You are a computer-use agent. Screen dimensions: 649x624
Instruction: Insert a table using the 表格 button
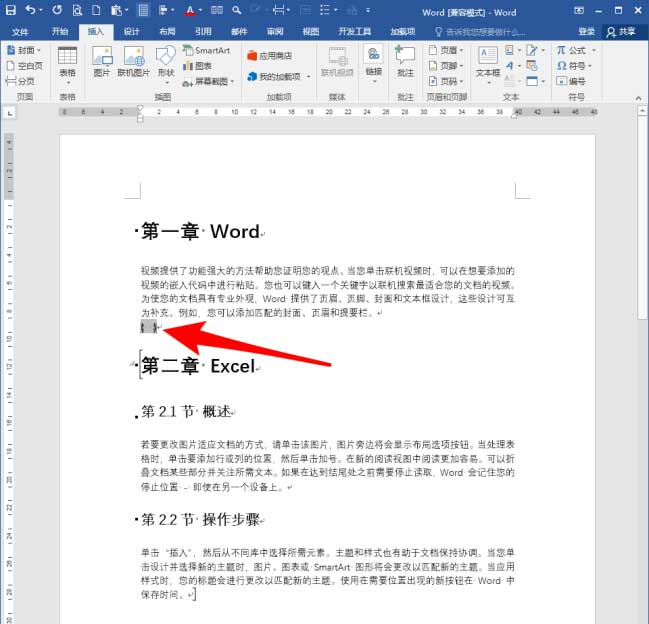(67, 61)
